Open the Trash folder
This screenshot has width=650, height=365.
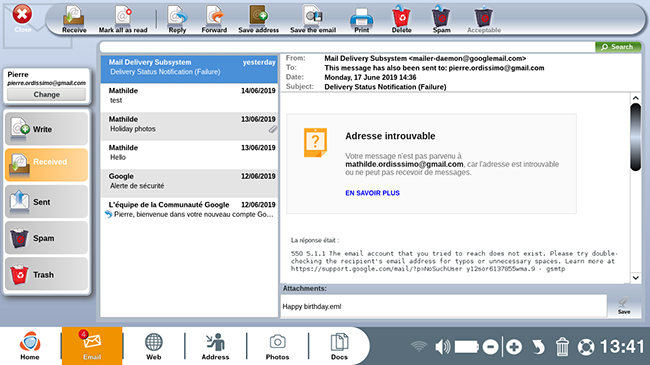[x=46, y=274]
